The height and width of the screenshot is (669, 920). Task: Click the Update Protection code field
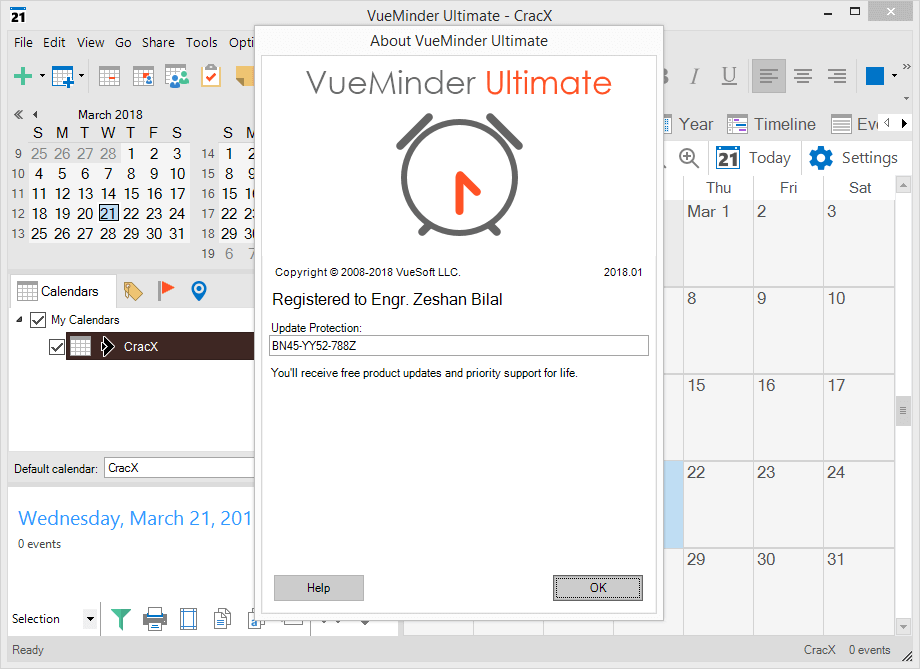[459, 346]
